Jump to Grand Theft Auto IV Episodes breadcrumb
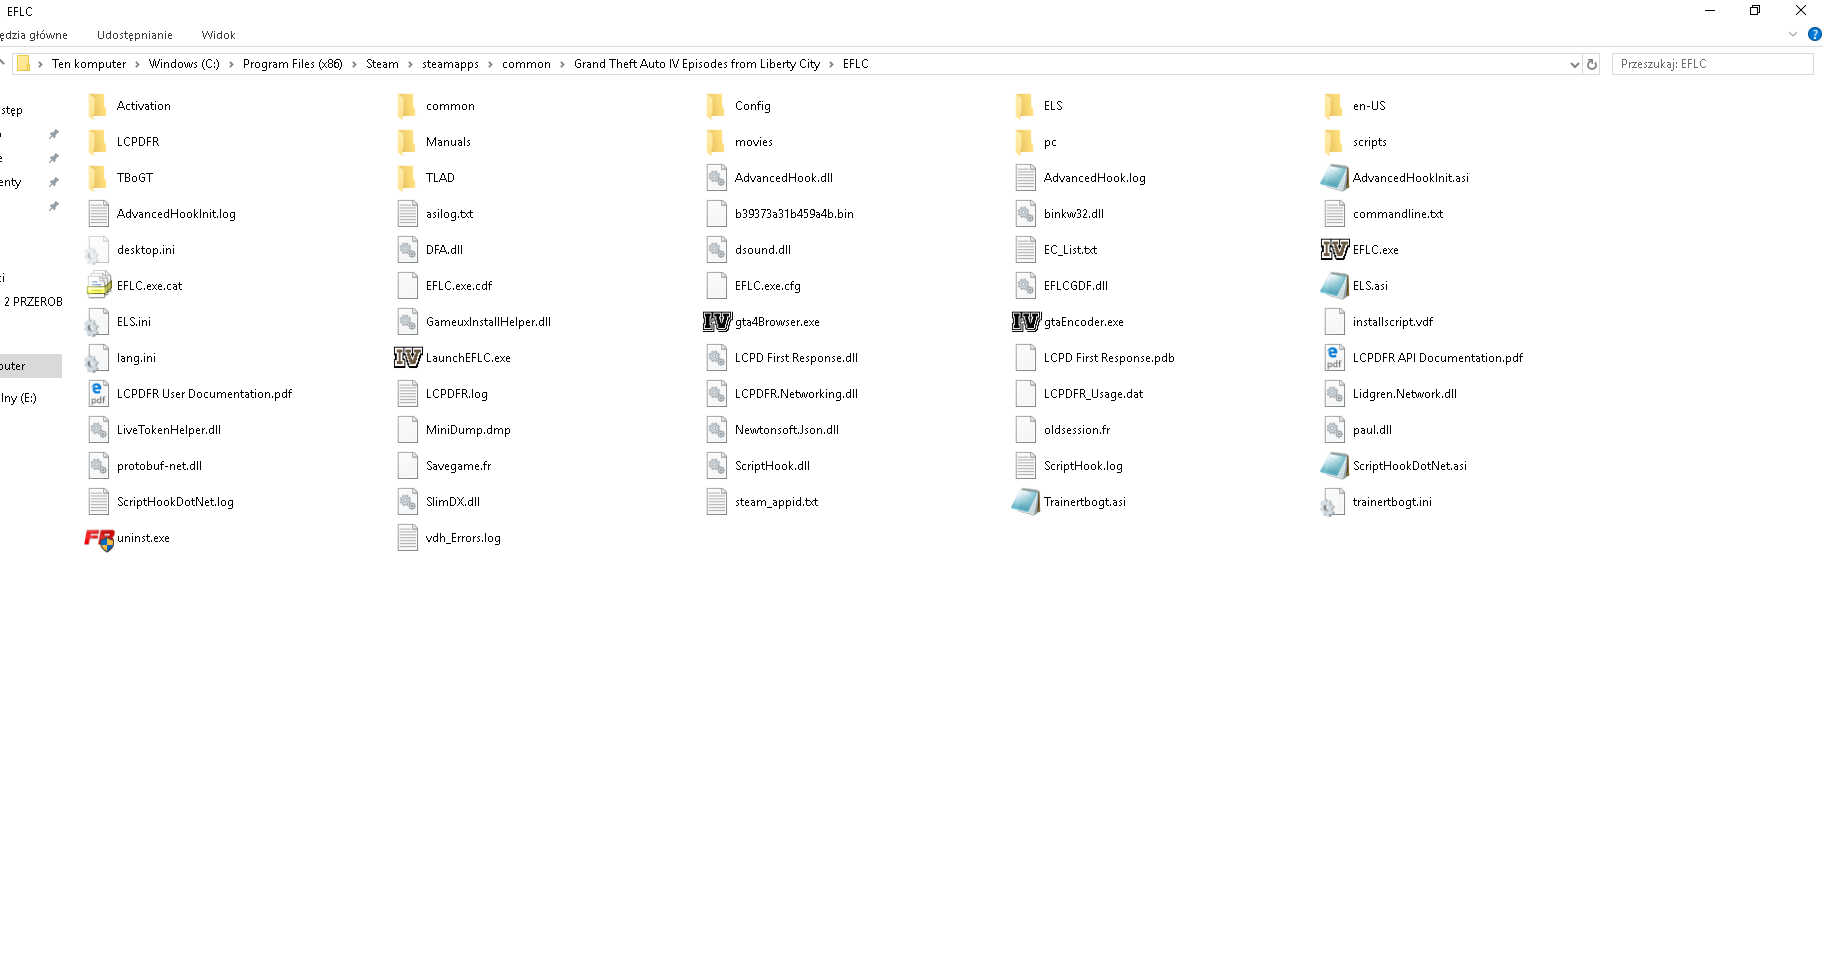This screenshot has height=975, width=1823. pos(697,64)
